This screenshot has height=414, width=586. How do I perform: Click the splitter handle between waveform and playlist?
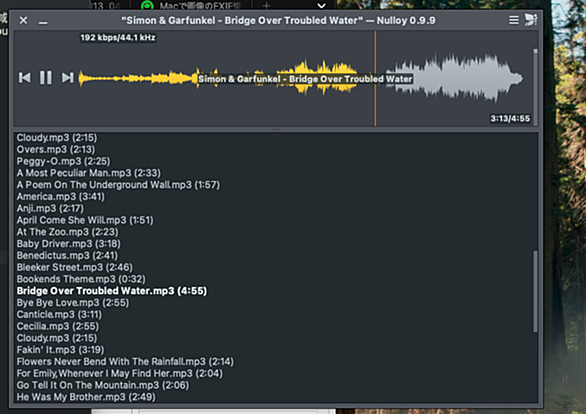[x=276, y=129]
